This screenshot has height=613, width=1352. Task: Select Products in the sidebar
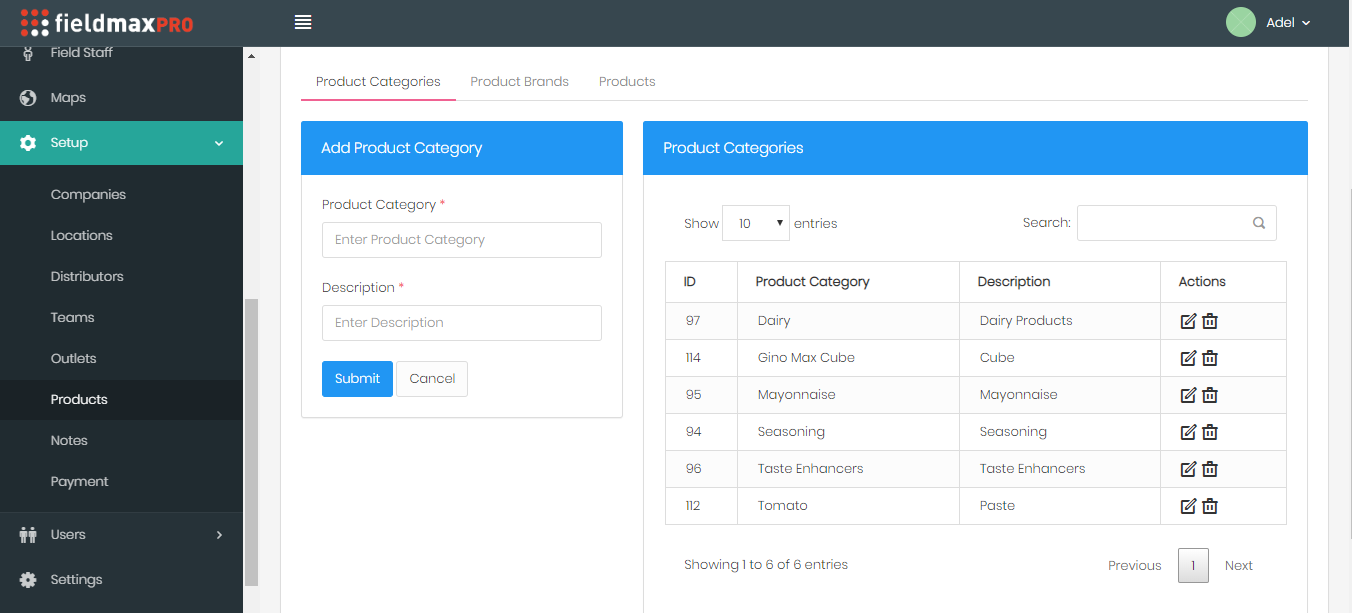121,400
